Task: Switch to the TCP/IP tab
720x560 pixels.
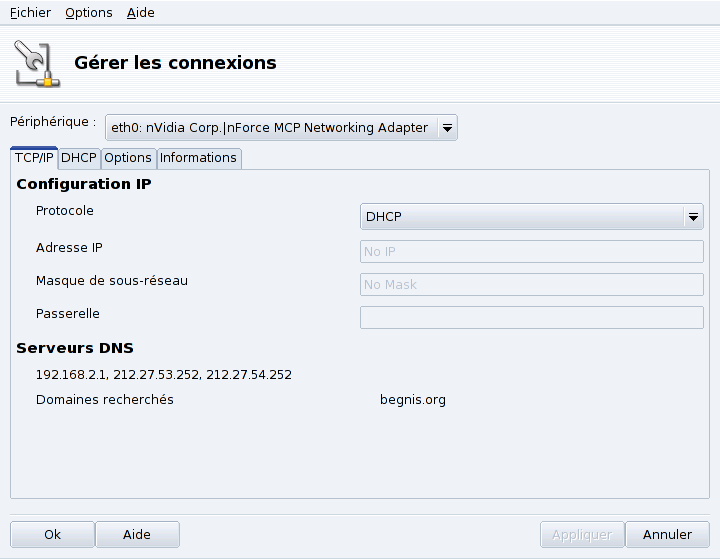Action: [34, 158]
